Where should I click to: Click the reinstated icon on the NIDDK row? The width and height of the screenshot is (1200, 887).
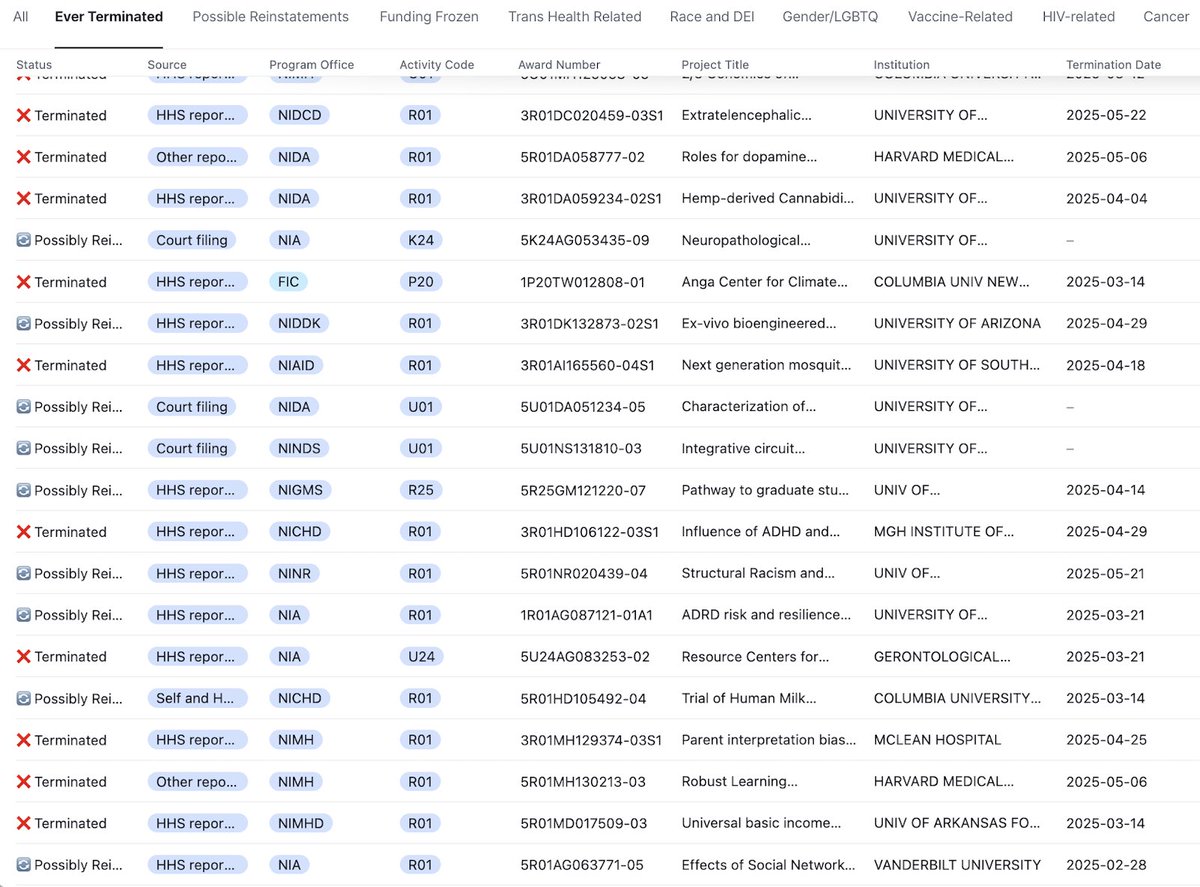tap(24, 324)
